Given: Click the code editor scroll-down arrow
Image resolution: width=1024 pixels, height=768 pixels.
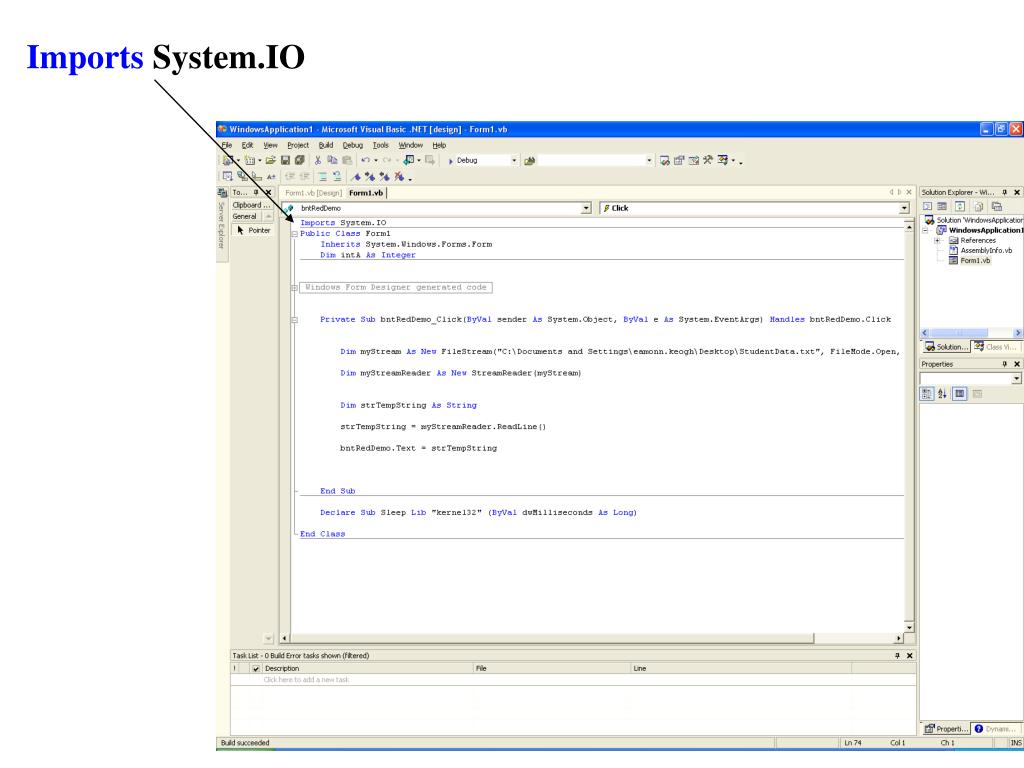Looking at the screenshot, I should pos(908,628).
